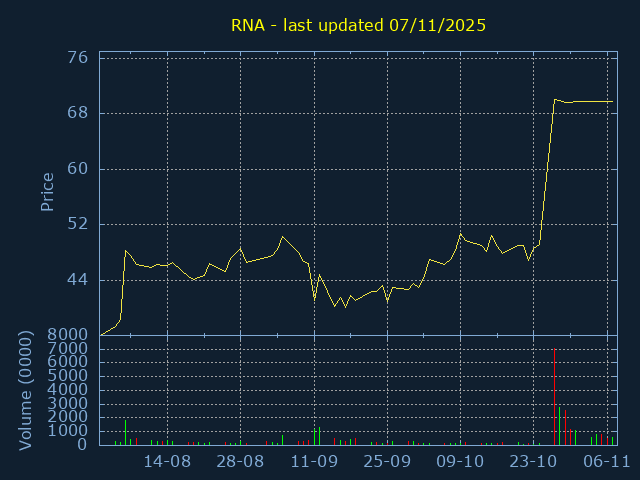Select the 4000 volume tick label
The width and height of the screenshot is (640, 480).
[x=69, y=390]
